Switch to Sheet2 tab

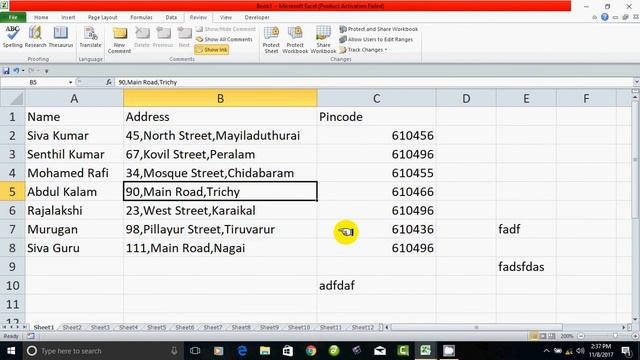(x=72, y=327)
